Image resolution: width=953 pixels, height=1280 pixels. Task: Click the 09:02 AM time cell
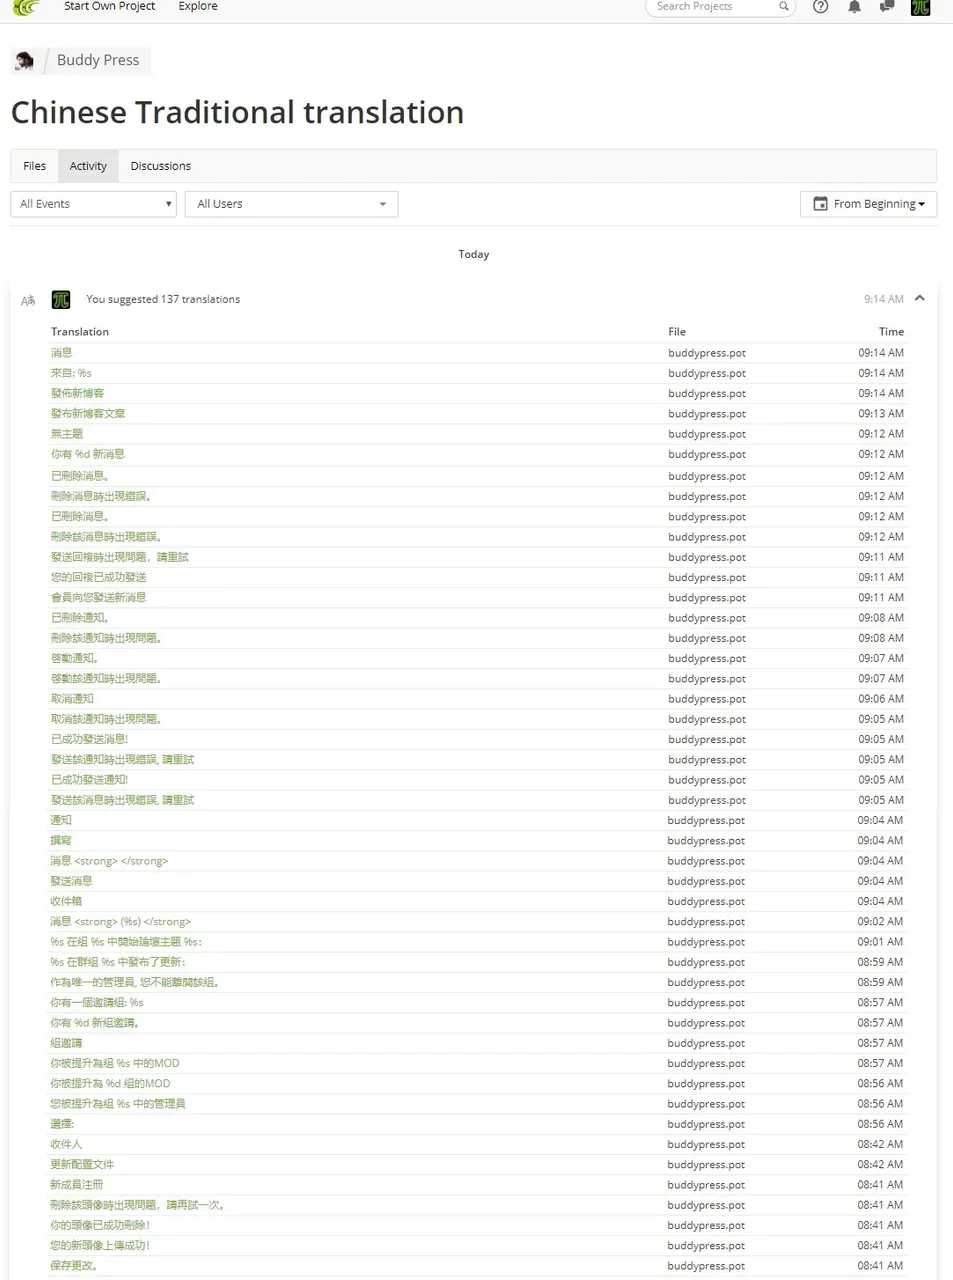coord(881,921)
